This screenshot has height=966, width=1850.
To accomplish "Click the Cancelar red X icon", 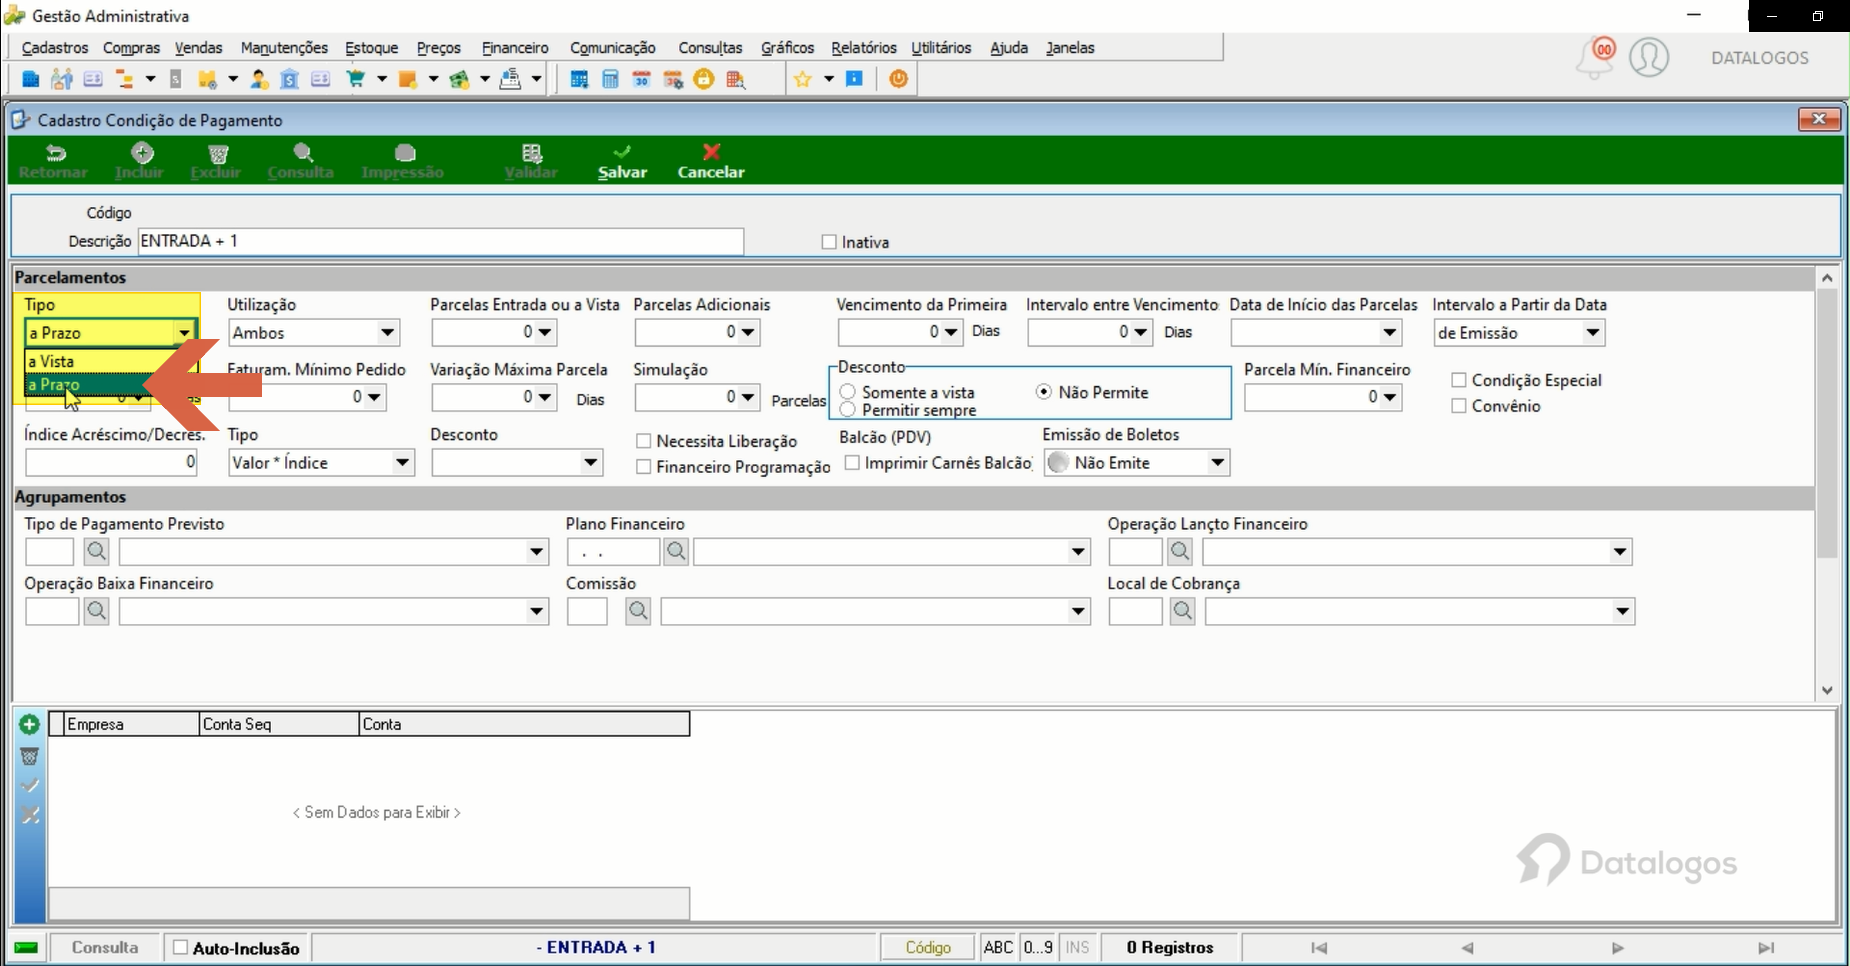I will click(711, 152).
